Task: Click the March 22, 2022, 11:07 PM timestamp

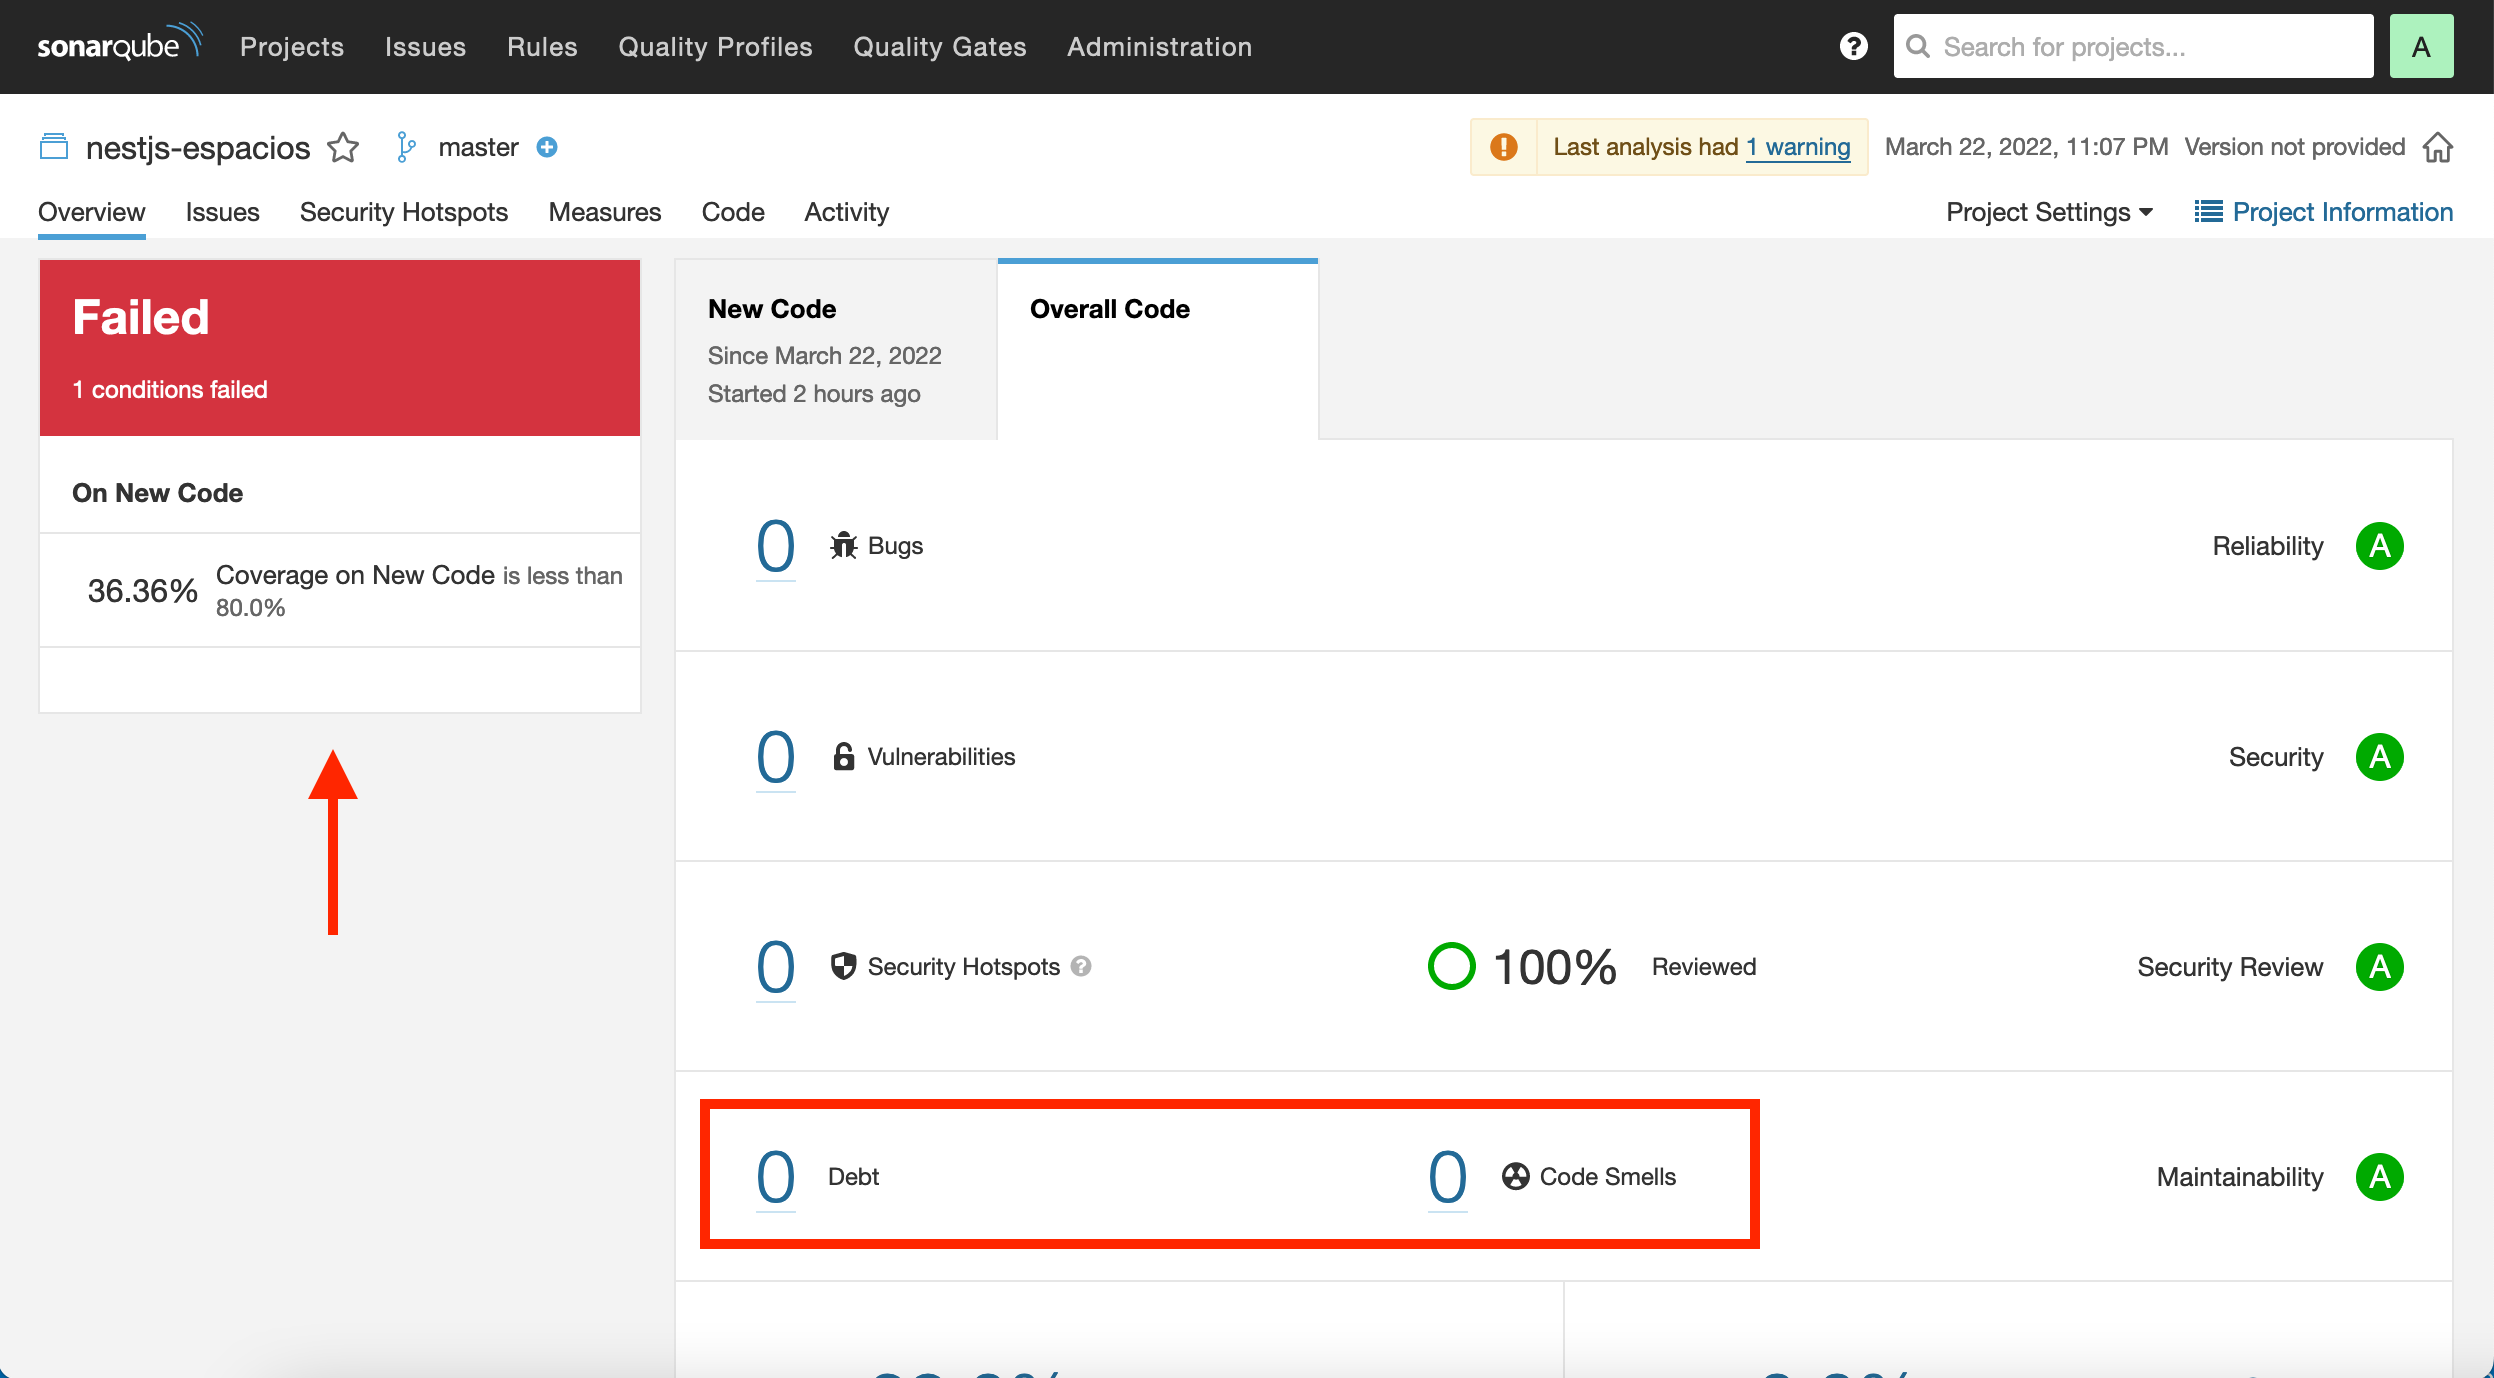Action: 2026,147
